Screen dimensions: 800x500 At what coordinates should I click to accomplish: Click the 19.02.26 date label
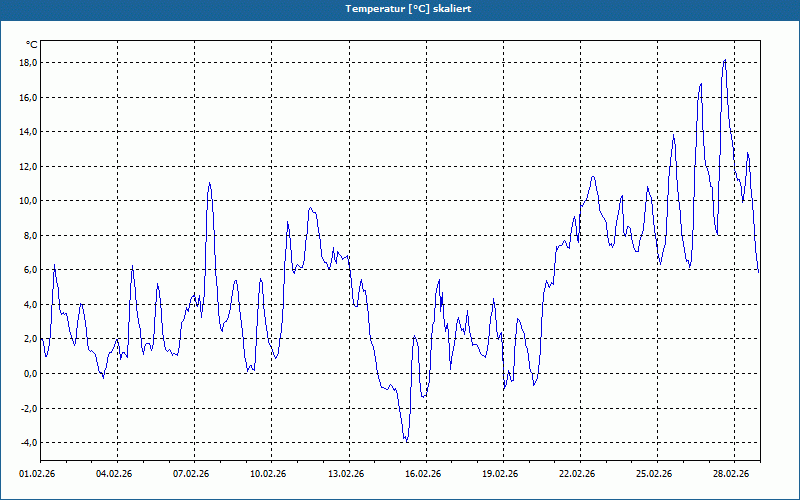[x=500, y=474]
